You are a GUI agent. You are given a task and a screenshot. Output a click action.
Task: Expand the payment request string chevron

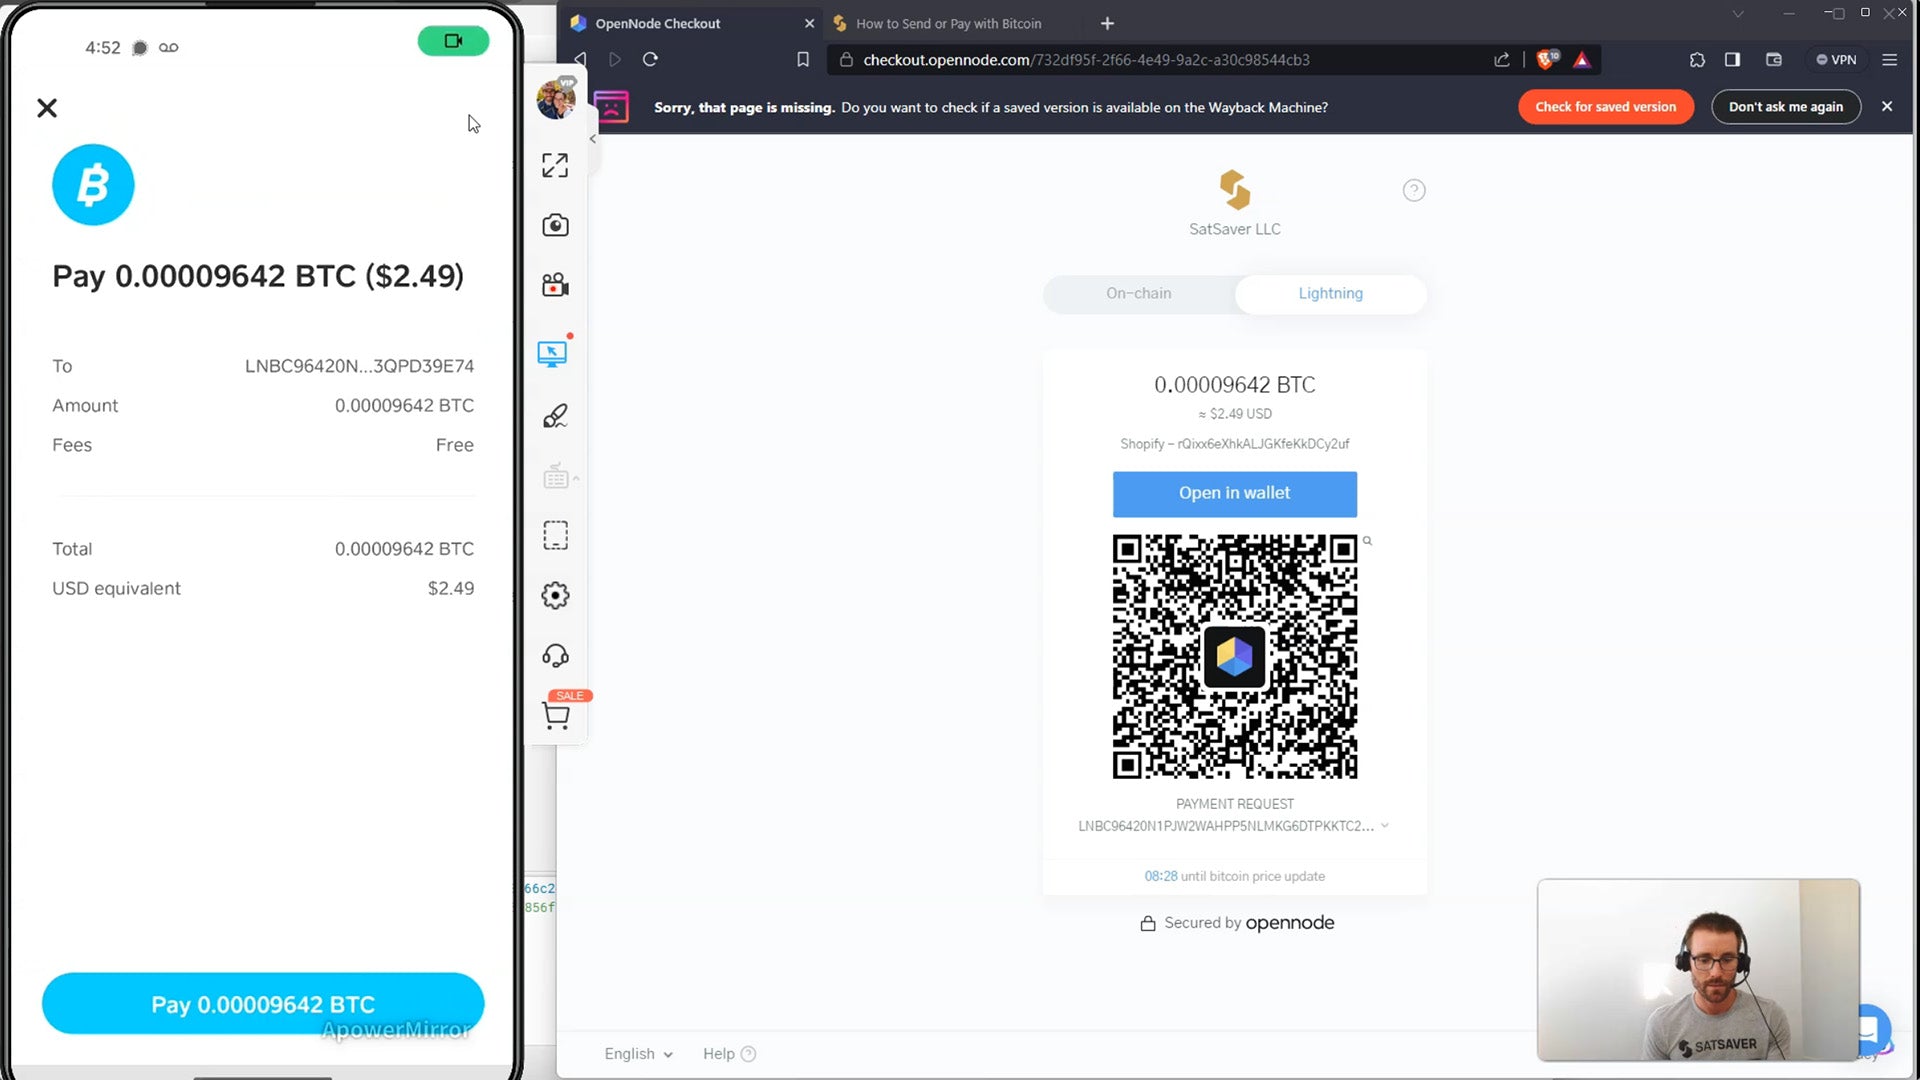pyautogui.click(x=1385, y=826)
